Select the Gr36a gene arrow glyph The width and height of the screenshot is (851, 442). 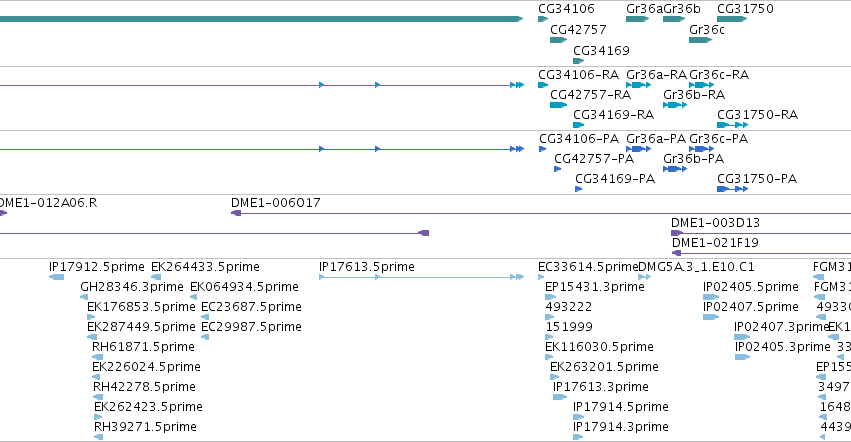tap(637, 19)
